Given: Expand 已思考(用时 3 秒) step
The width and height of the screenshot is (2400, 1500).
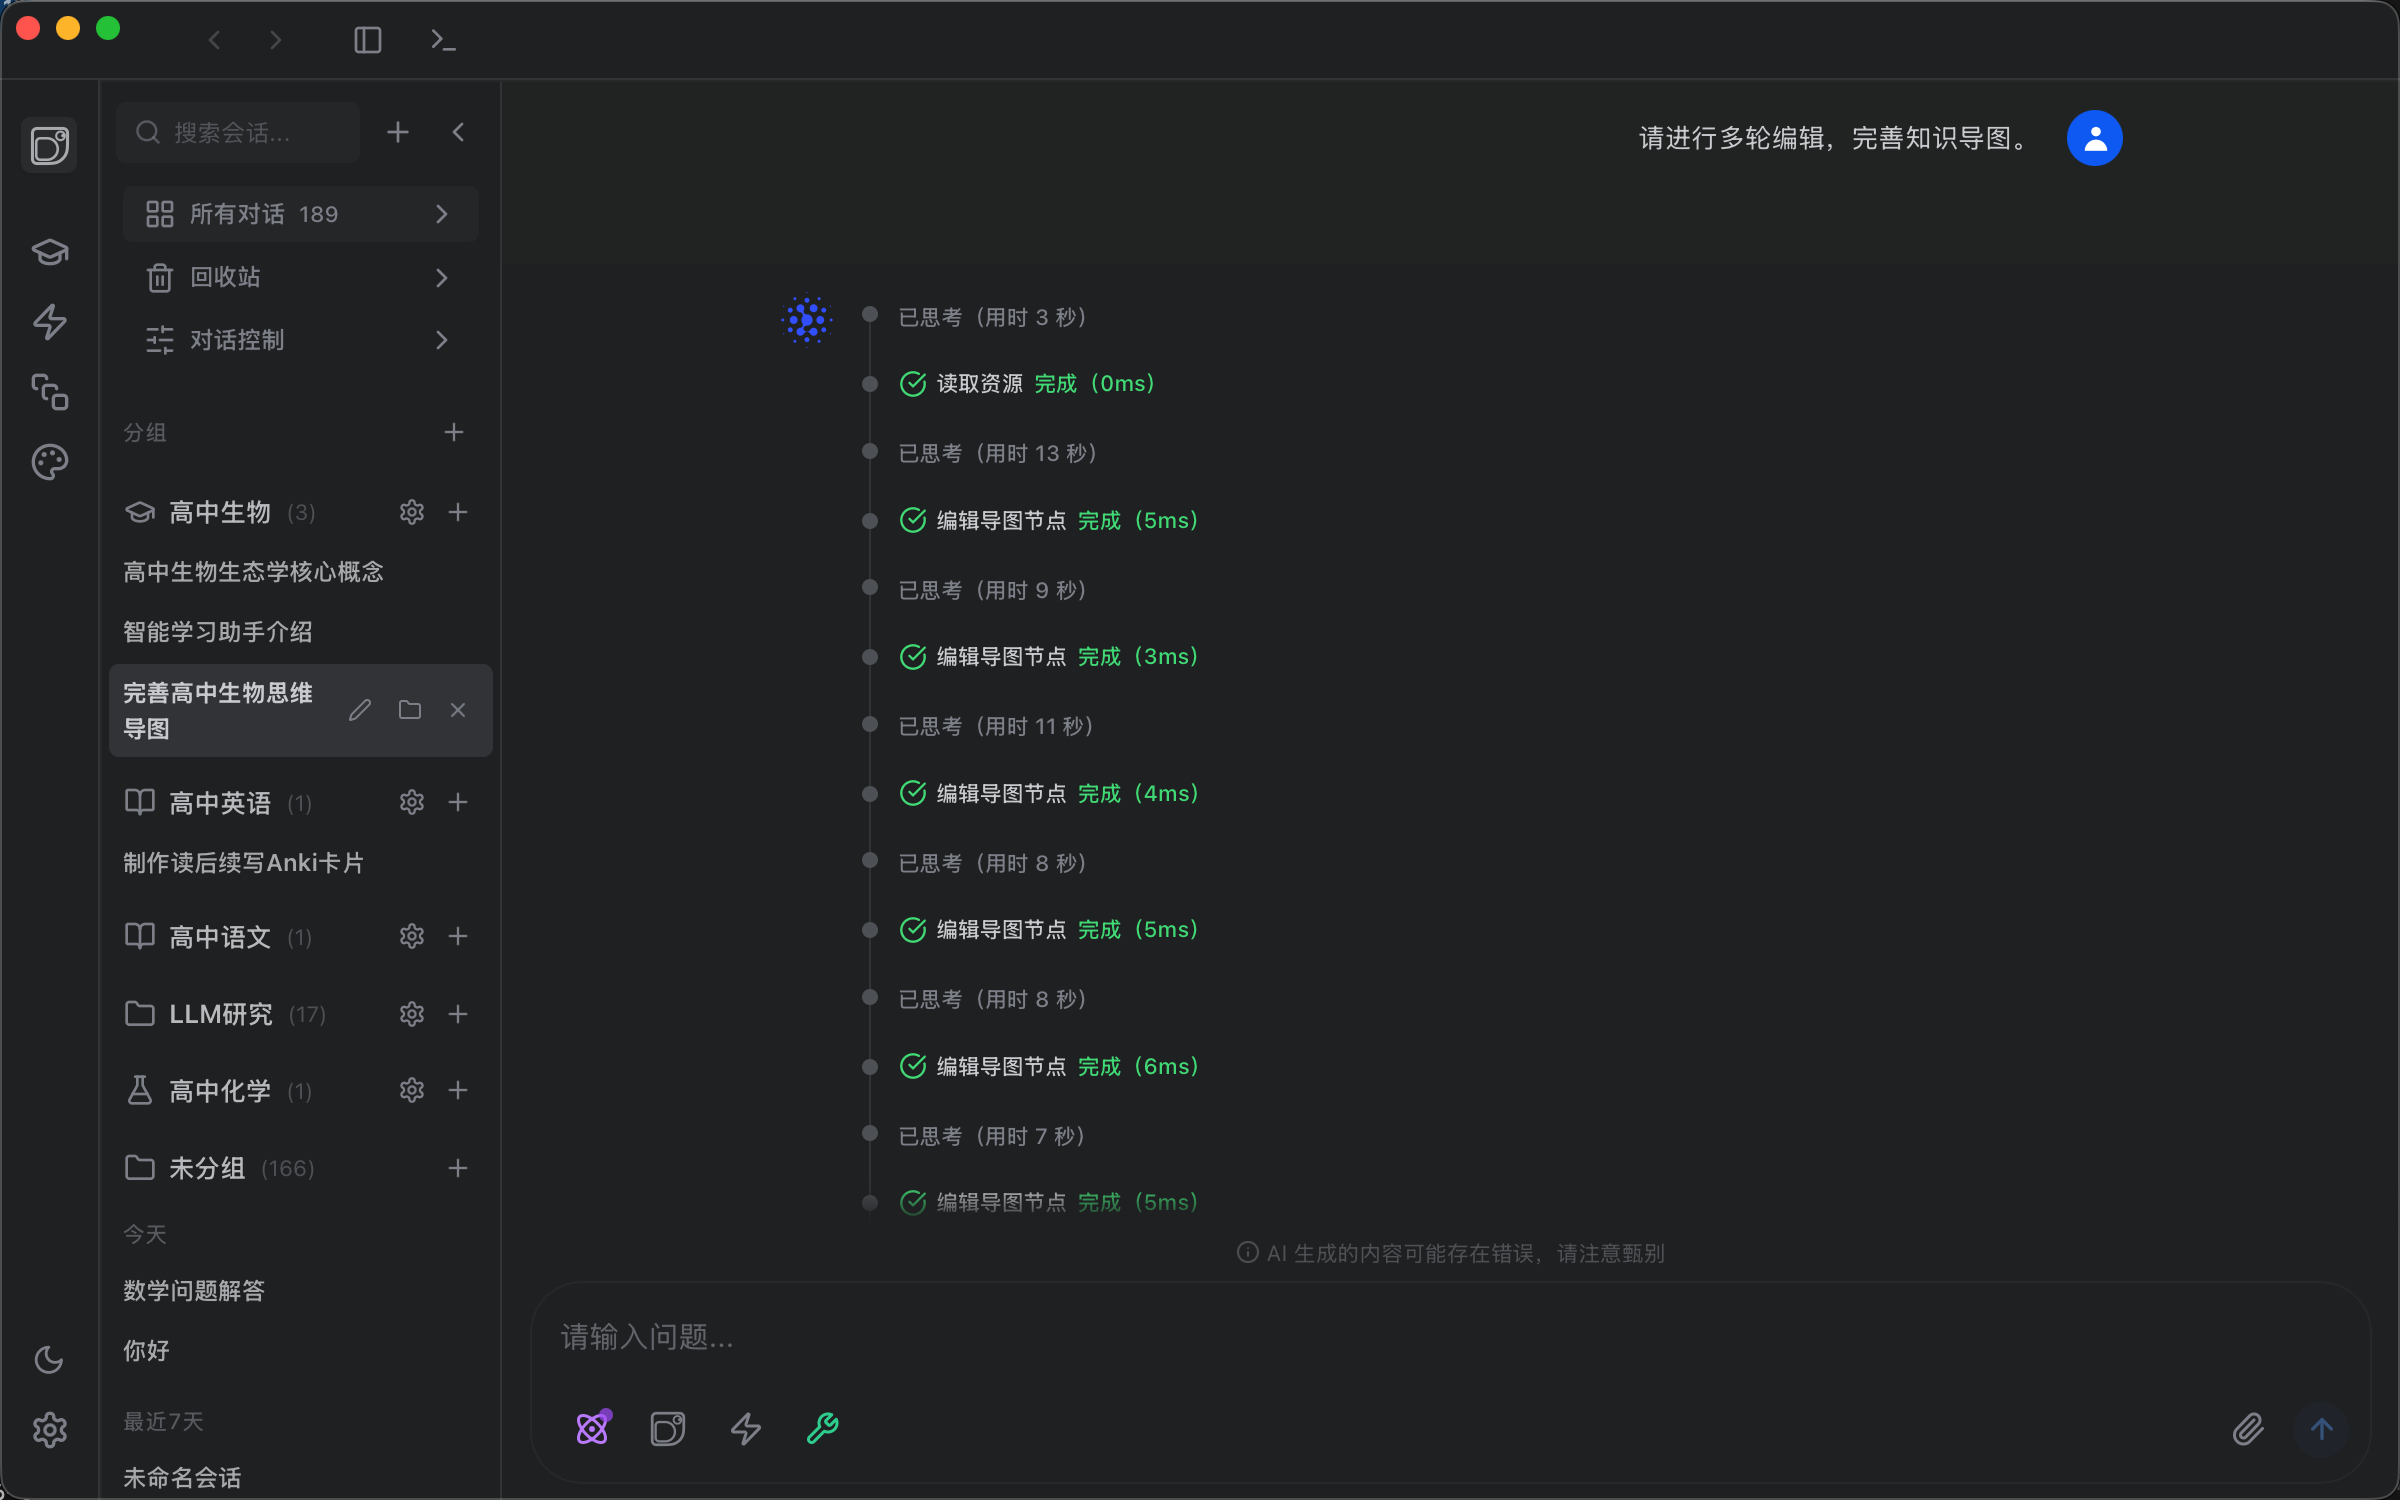Looking at the screenshot, I should 992,317.
